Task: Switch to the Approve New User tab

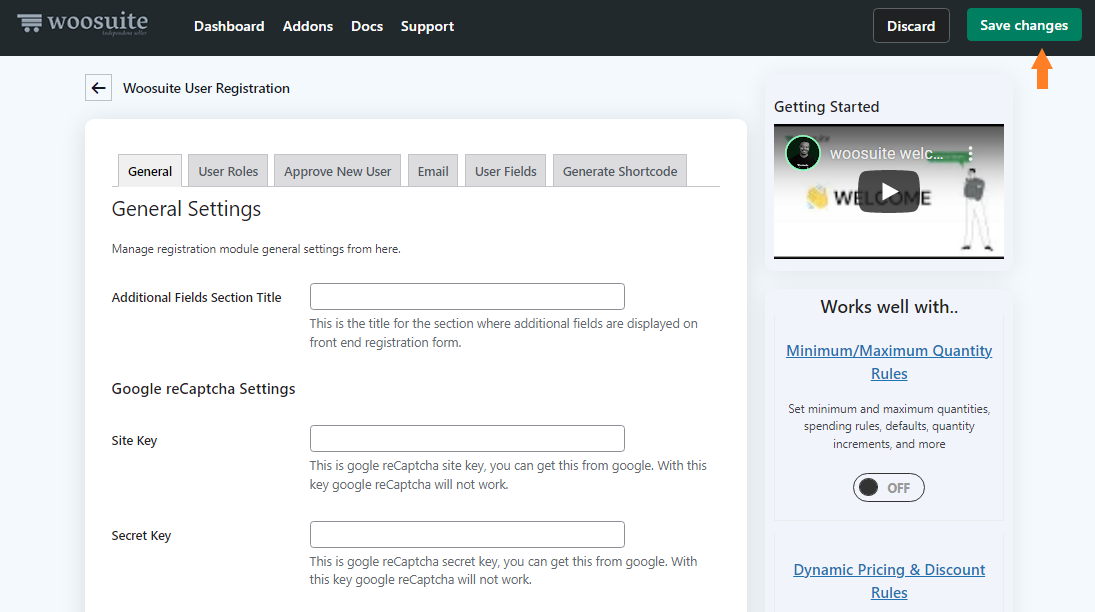Action: pyautogui.click(x=337, y=171)
